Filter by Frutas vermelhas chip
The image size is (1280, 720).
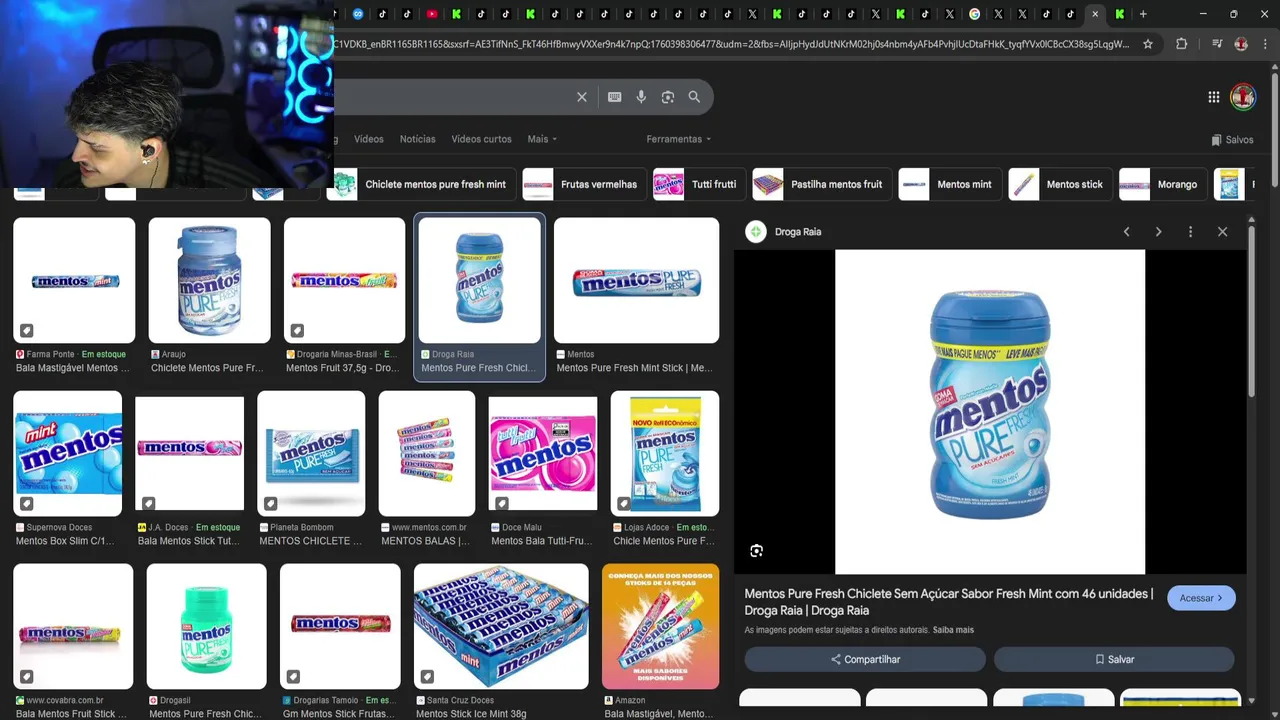583,184
